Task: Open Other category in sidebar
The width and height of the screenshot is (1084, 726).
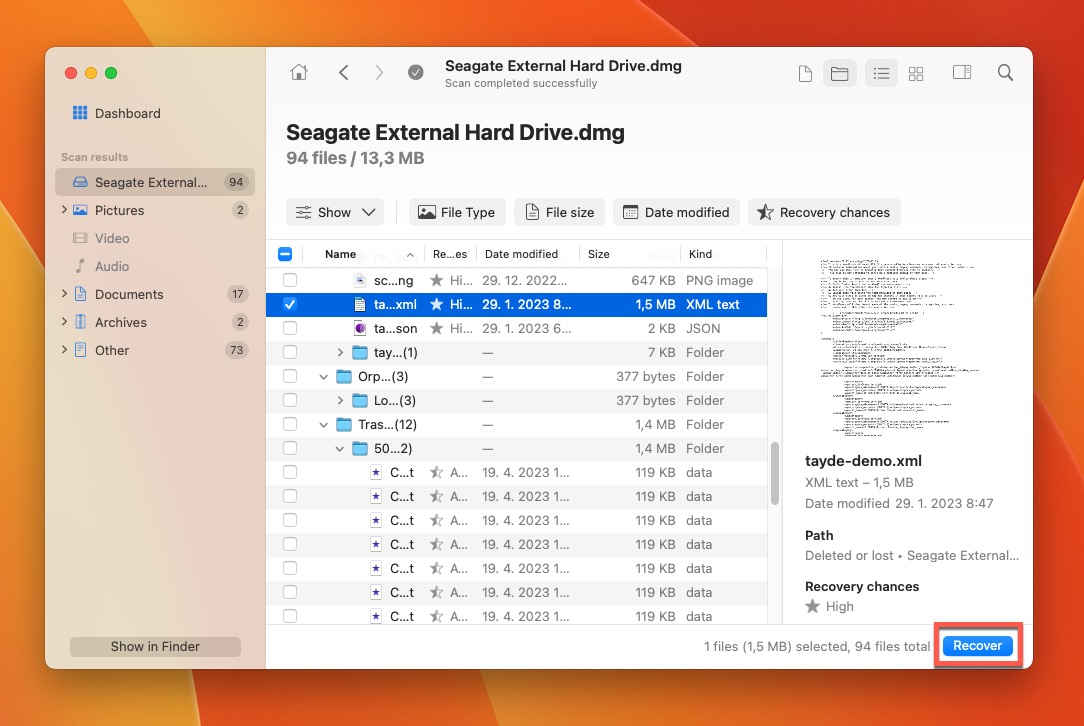Action: coord(155,351)
